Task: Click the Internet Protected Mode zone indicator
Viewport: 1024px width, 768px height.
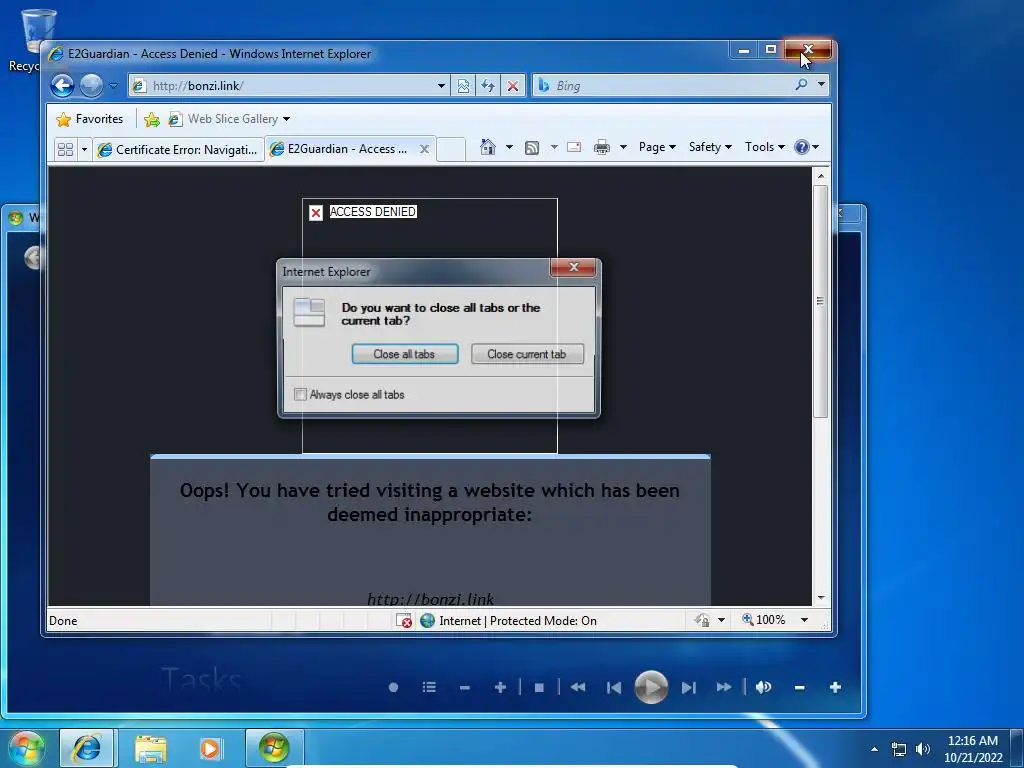Action: [509, 620]
